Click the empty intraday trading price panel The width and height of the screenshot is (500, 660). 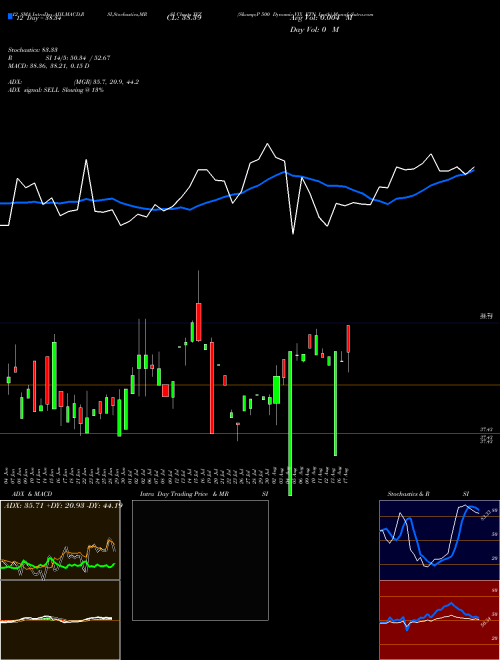[200, 560]
